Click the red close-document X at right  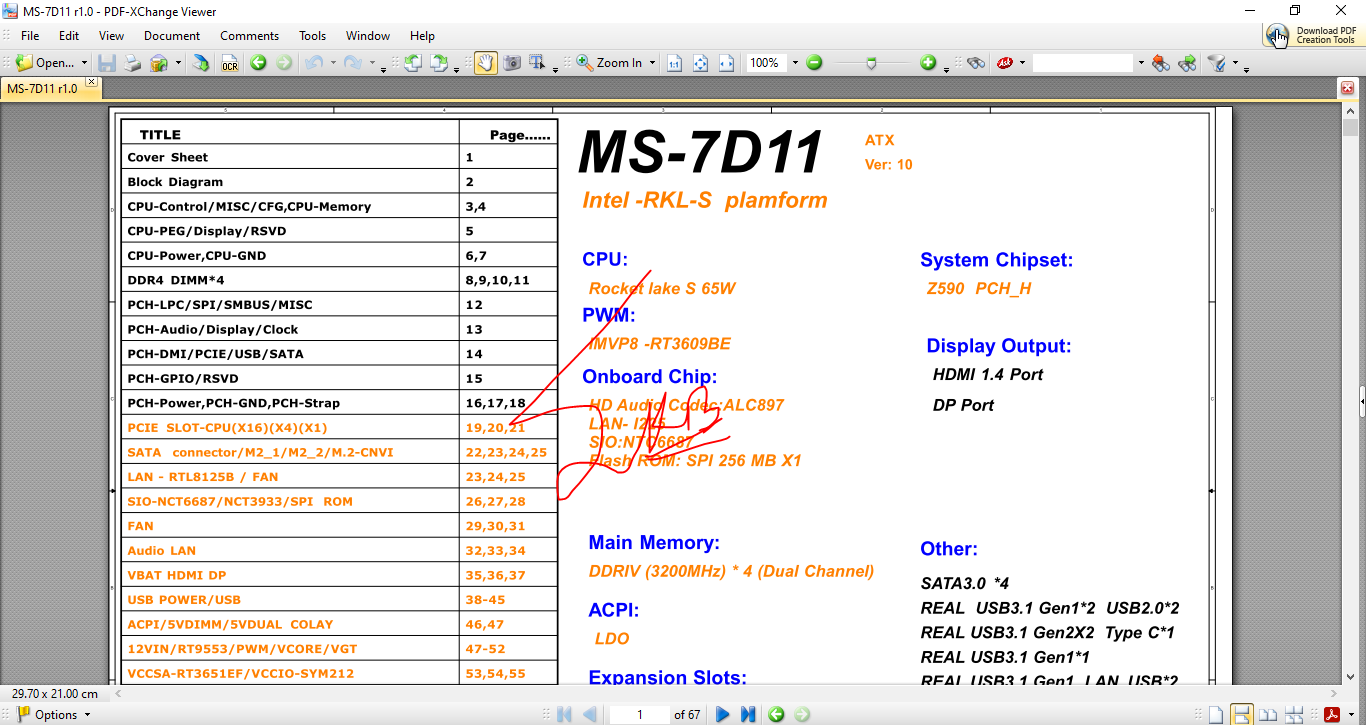[x=1347, y=89]
